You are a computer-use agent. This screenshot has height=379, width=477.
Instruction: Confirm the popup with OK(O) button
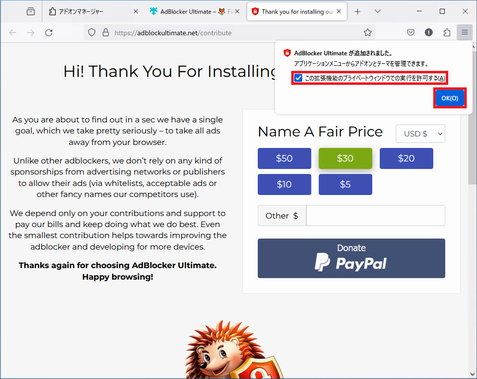[450, 98]
